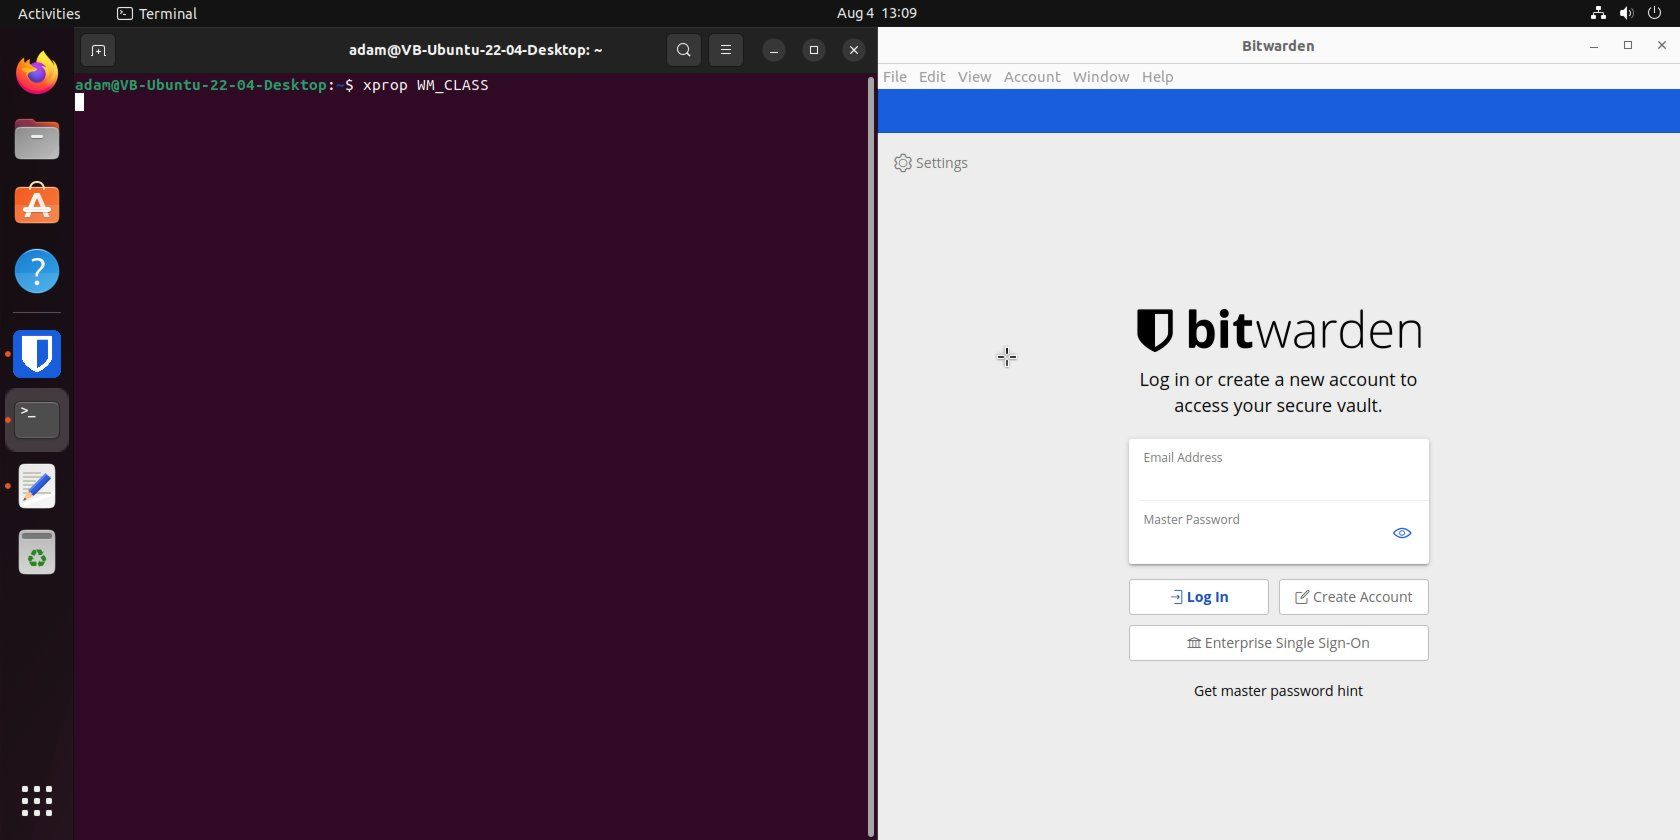Select the Terminal icon in dock
Screen dimensions: 1680x840
click(x=37, y=420)
